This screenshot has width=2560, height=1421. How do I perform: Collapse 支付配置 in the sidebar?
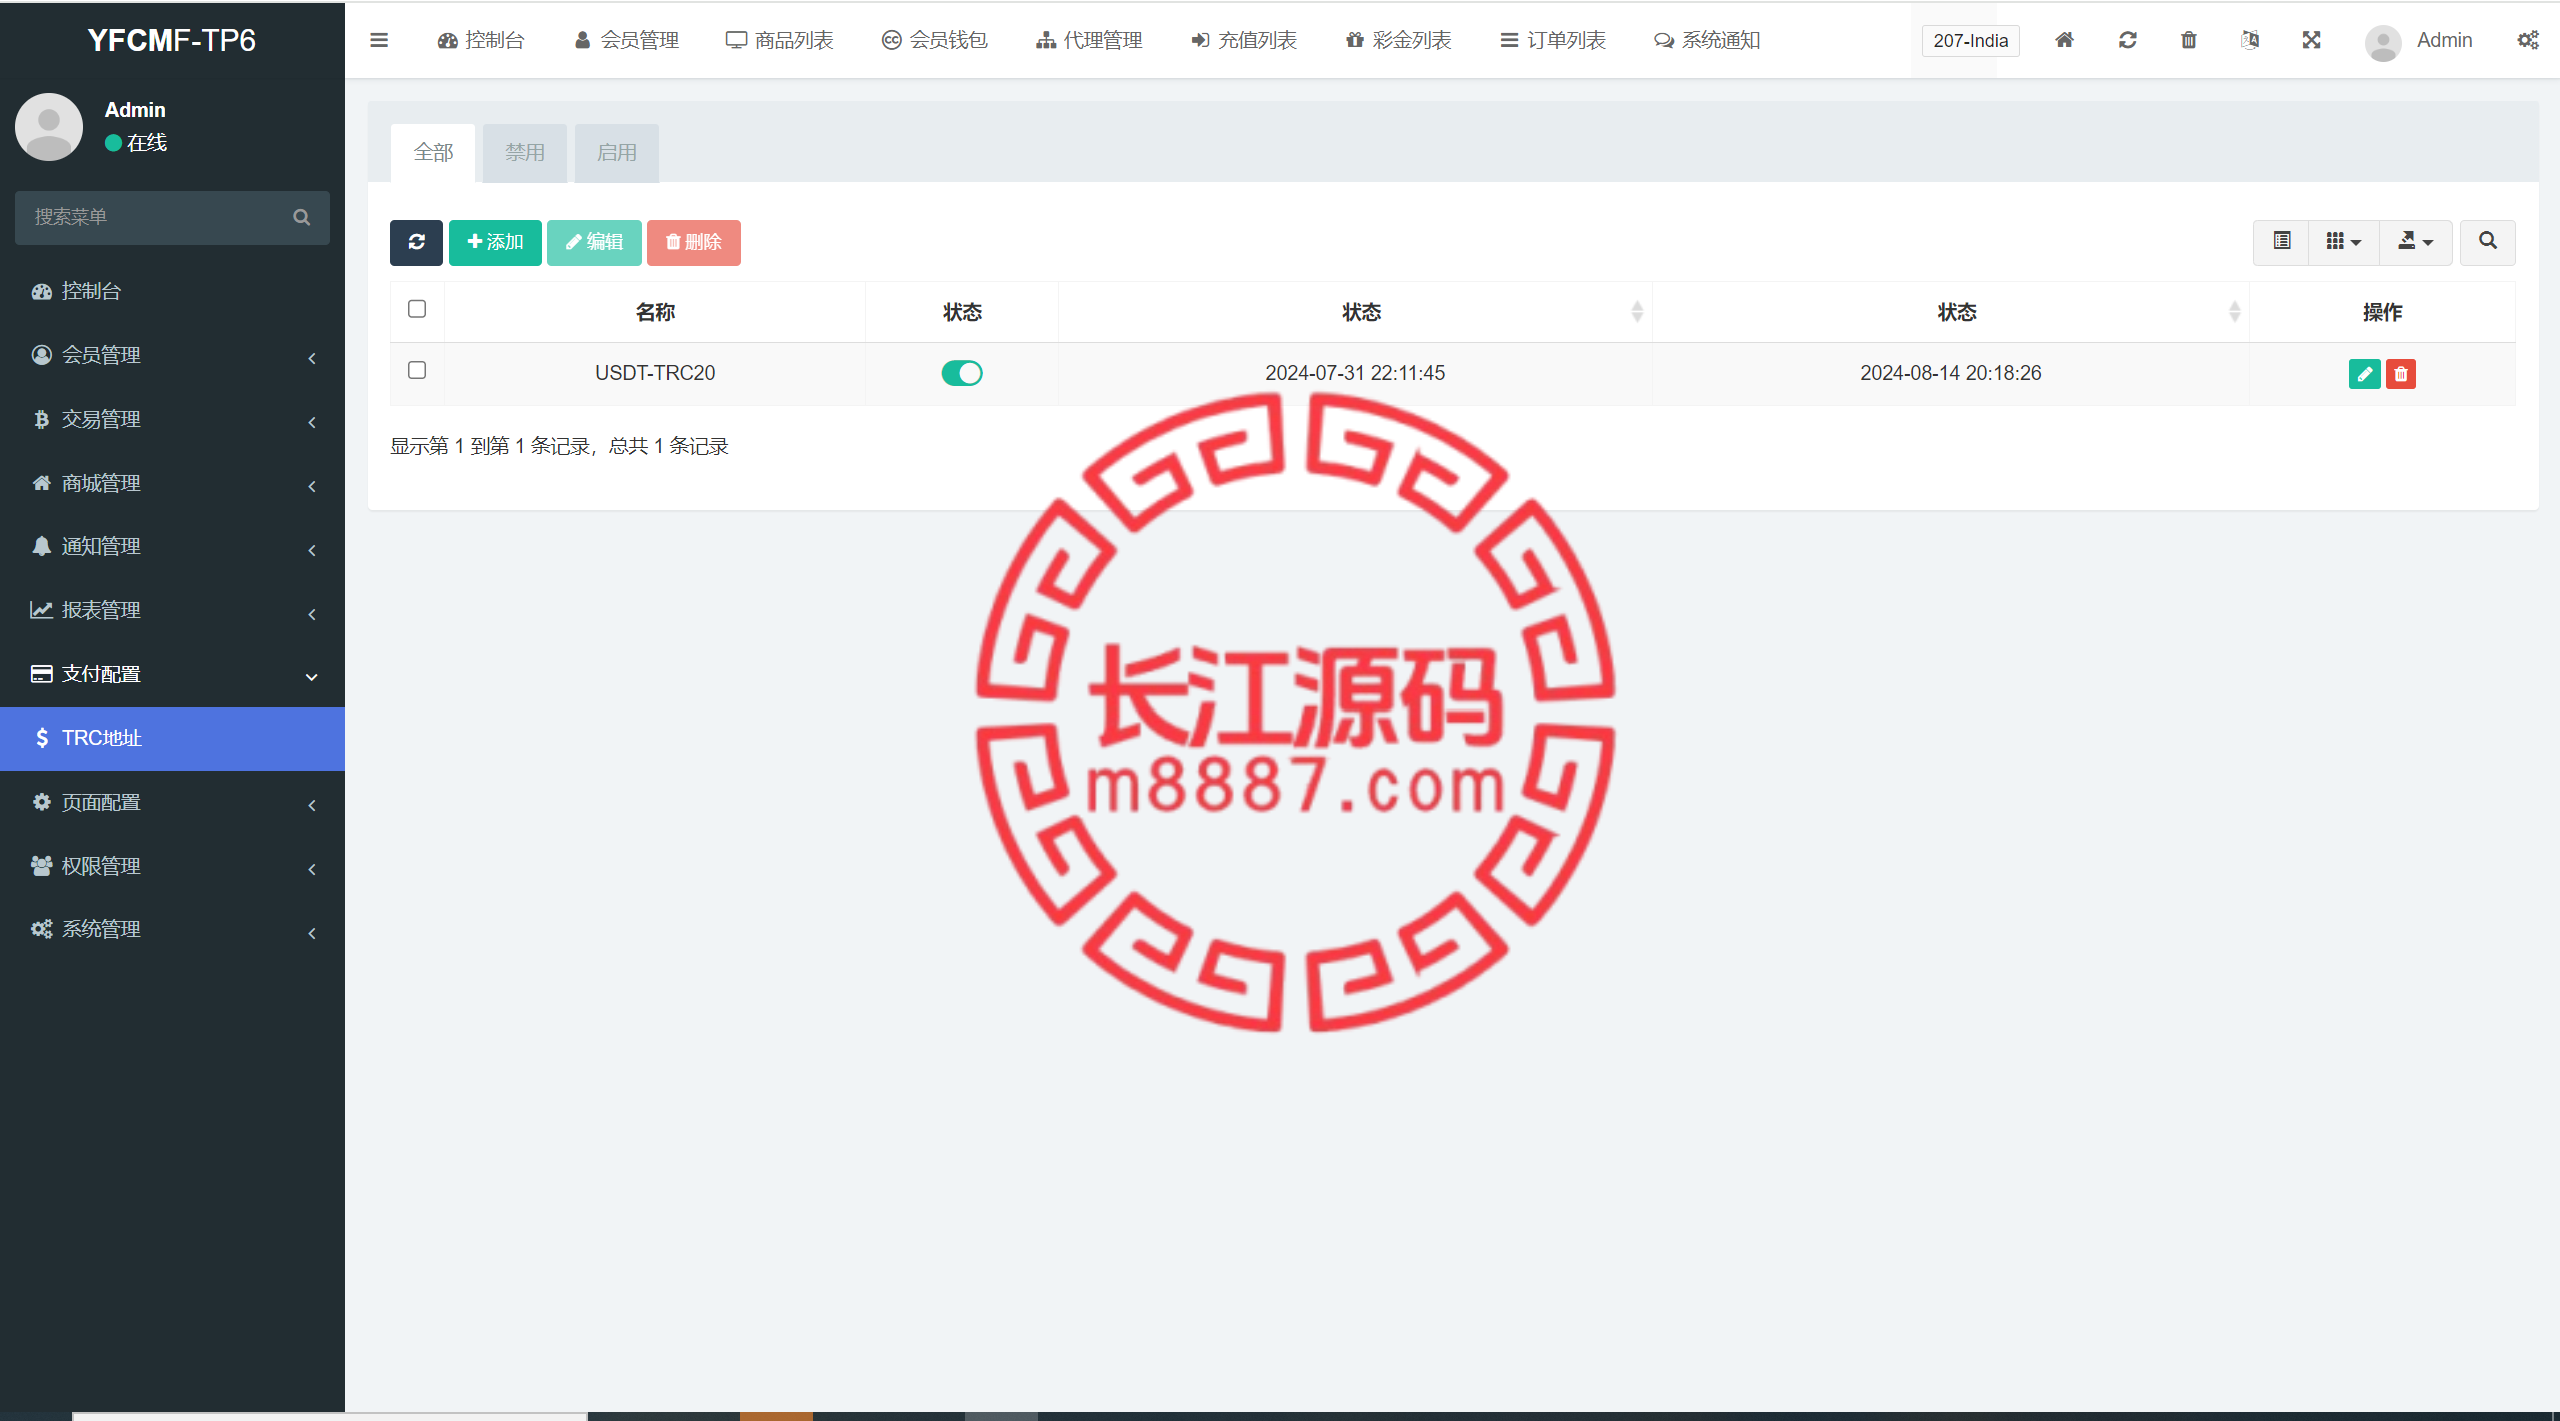click(x=172, y=674)
